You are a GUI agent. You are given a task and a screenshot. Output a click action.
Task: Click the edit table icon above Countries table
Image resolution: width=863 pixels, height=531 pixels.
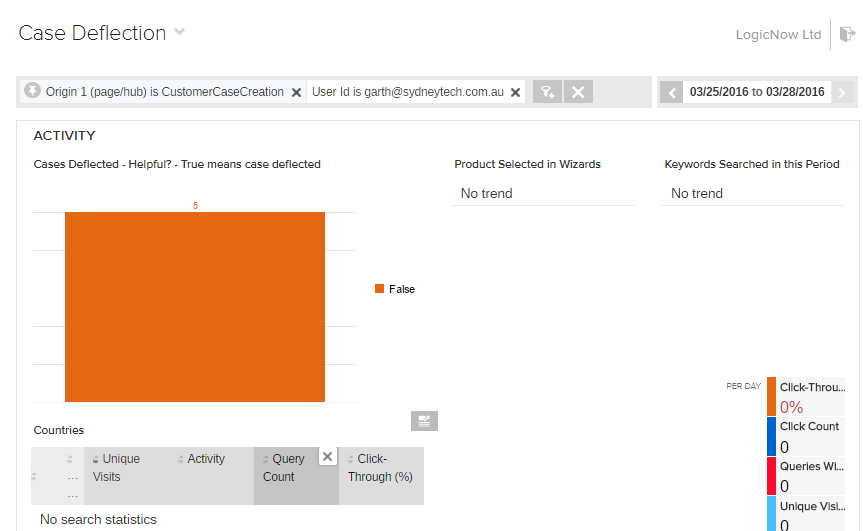(x=424, y=421)
